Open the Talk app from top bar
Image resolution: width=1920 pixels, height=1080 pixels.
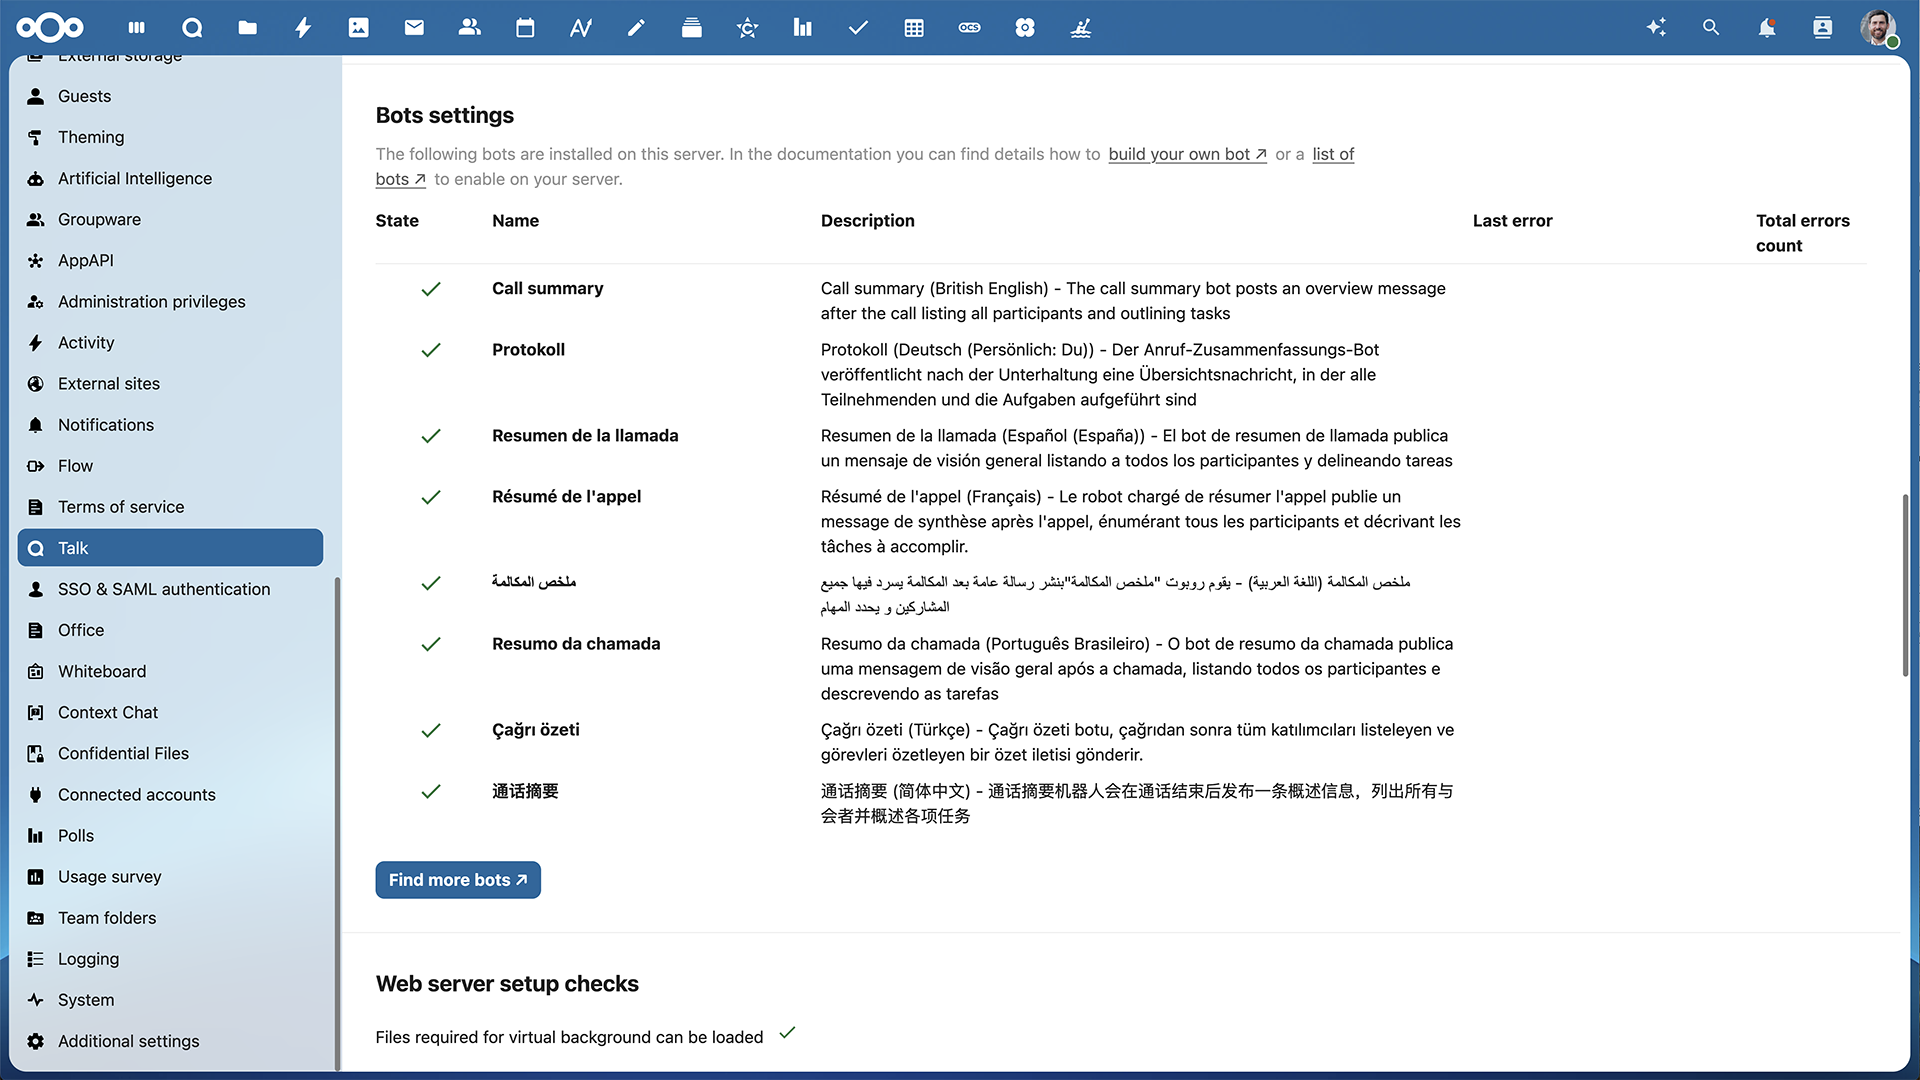192,28
